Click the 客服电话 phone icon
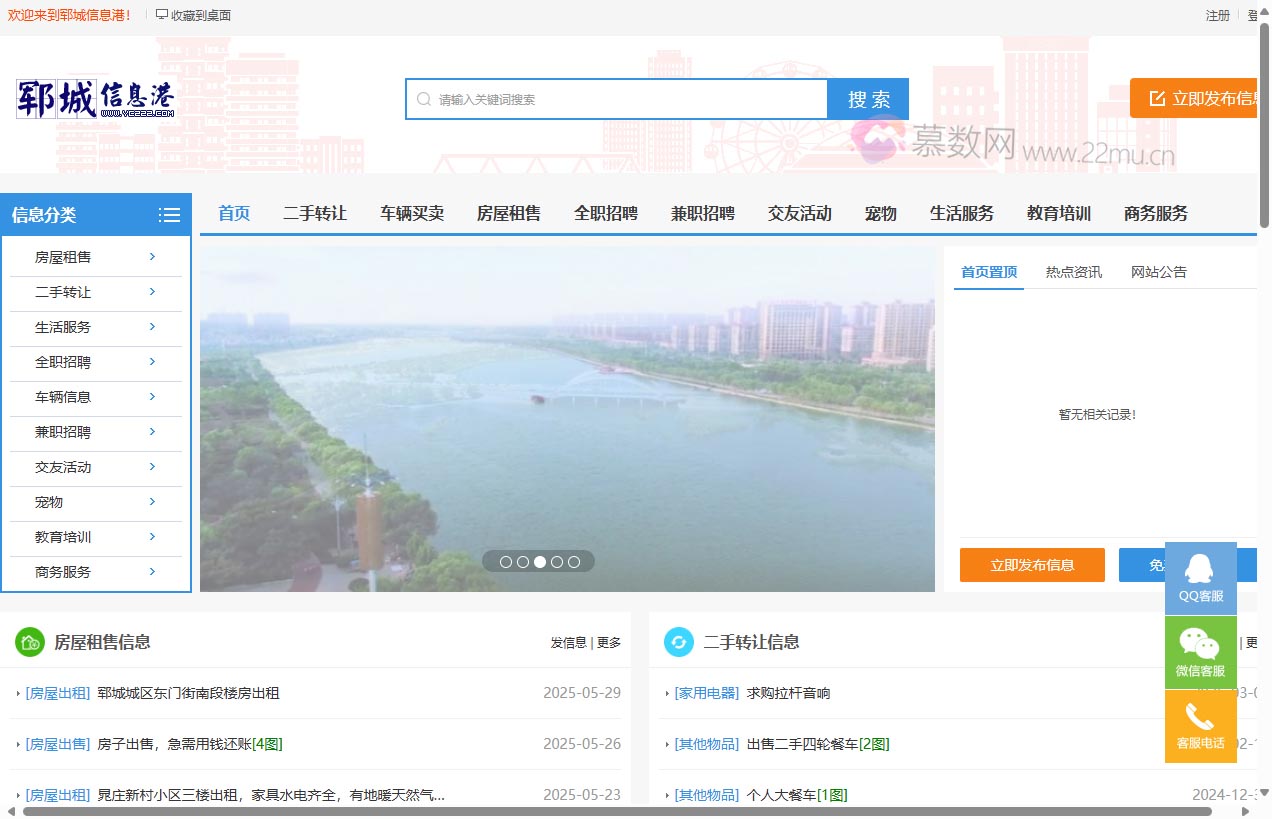 [x=1201, y=726]
